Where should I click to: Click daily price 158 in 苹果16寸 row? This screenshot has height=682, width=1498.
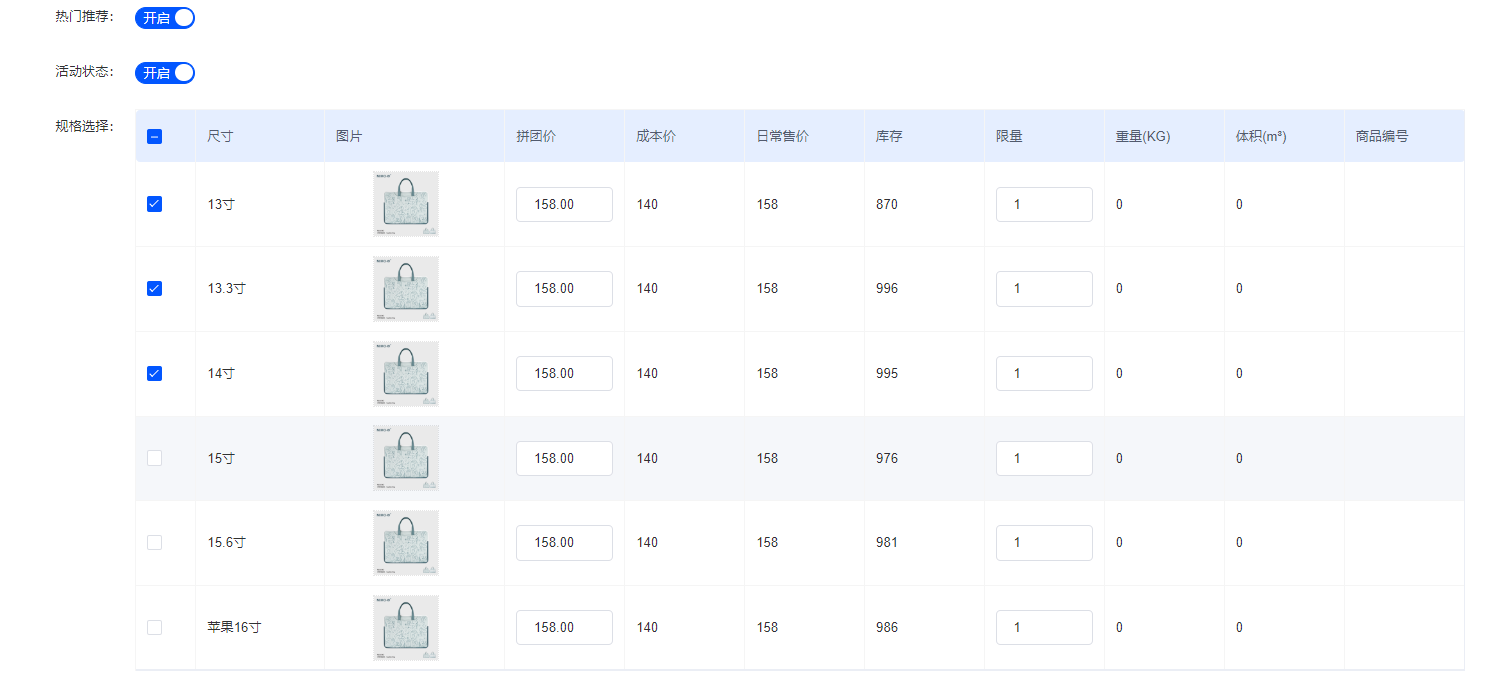click(767, 627)
